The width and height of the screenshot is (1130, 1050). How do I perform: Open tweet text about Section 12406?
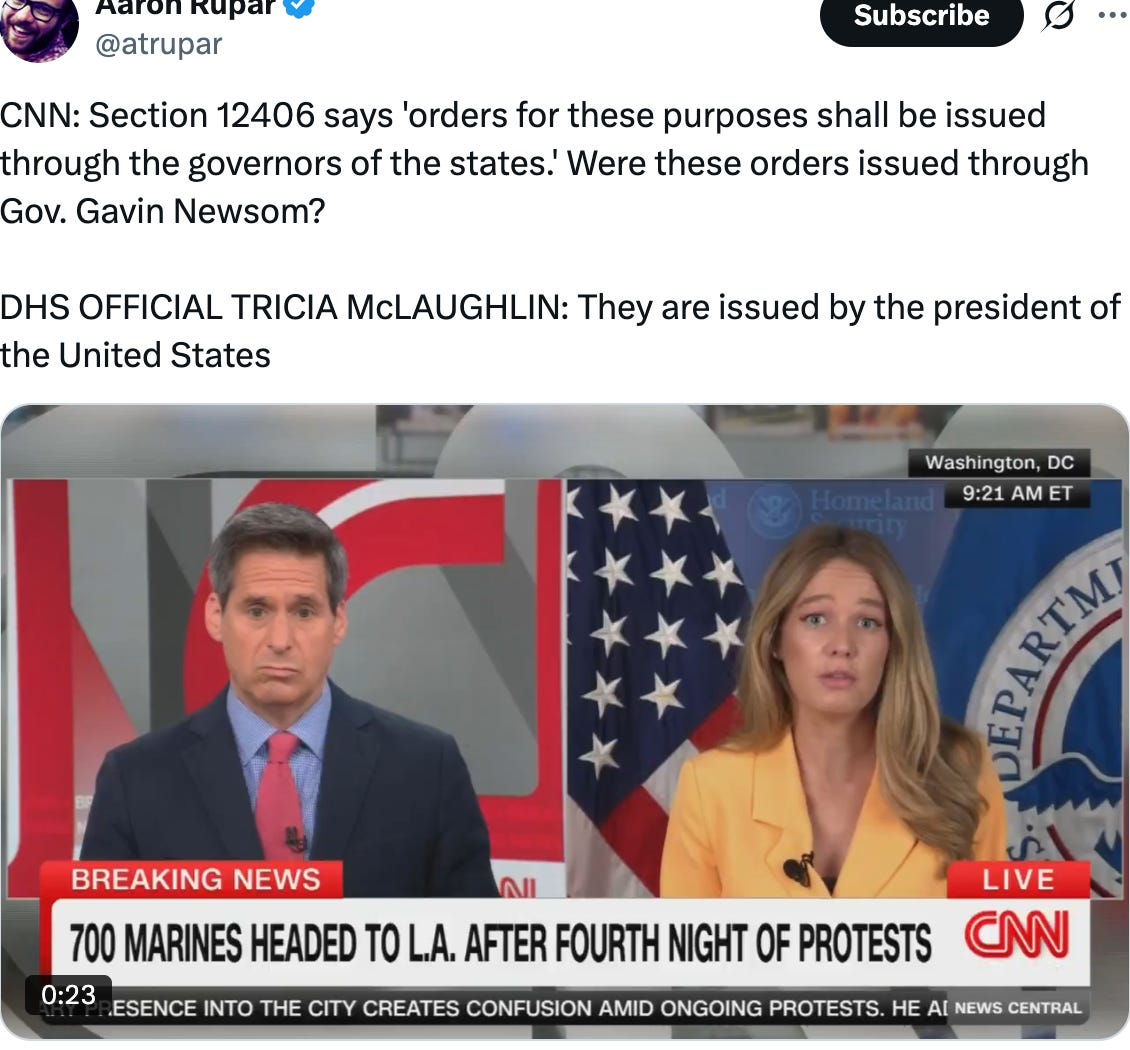click(544, 163)
